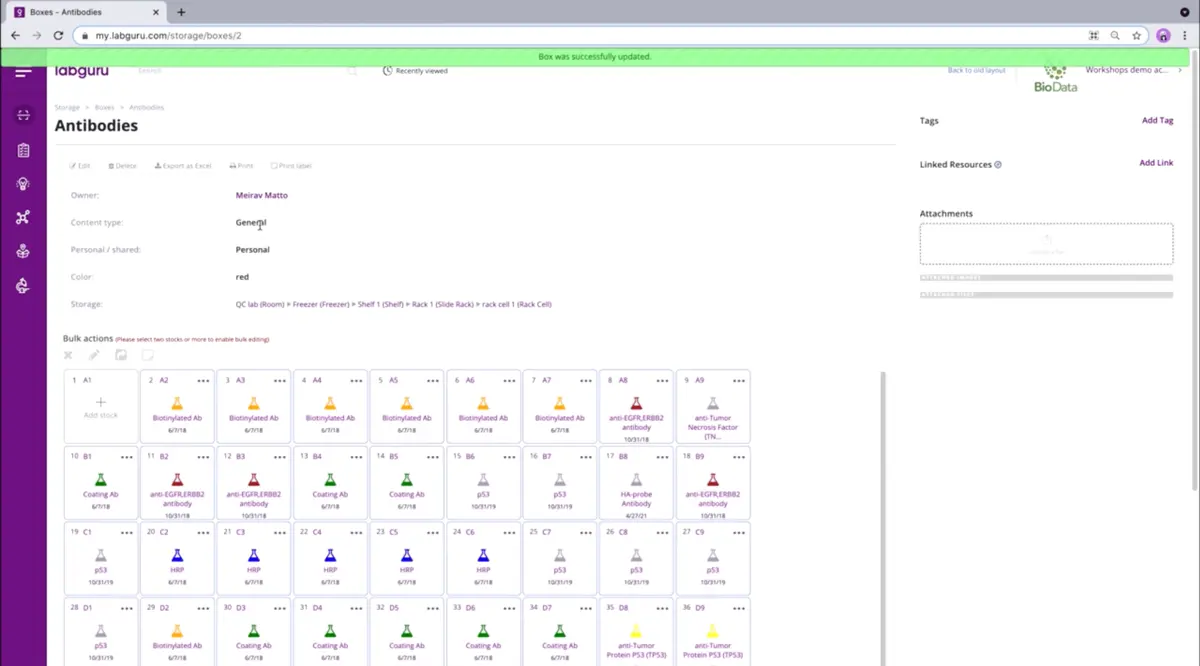
Task: Open the Chrome profile avatar
Action: pos(1163,35)
